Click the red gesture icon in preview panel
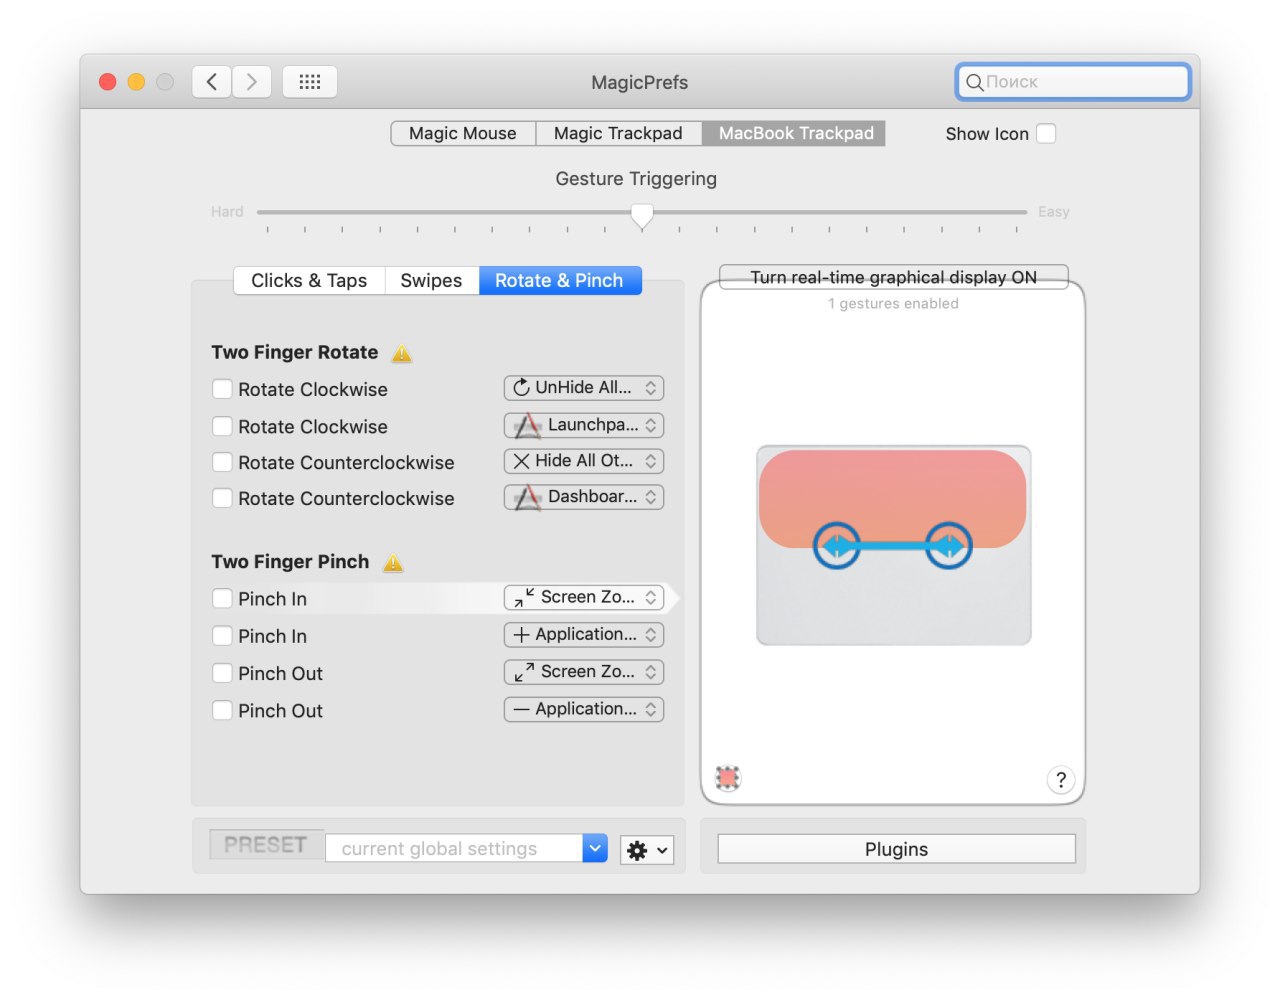 pyautogui.click(x=728, y=778)
